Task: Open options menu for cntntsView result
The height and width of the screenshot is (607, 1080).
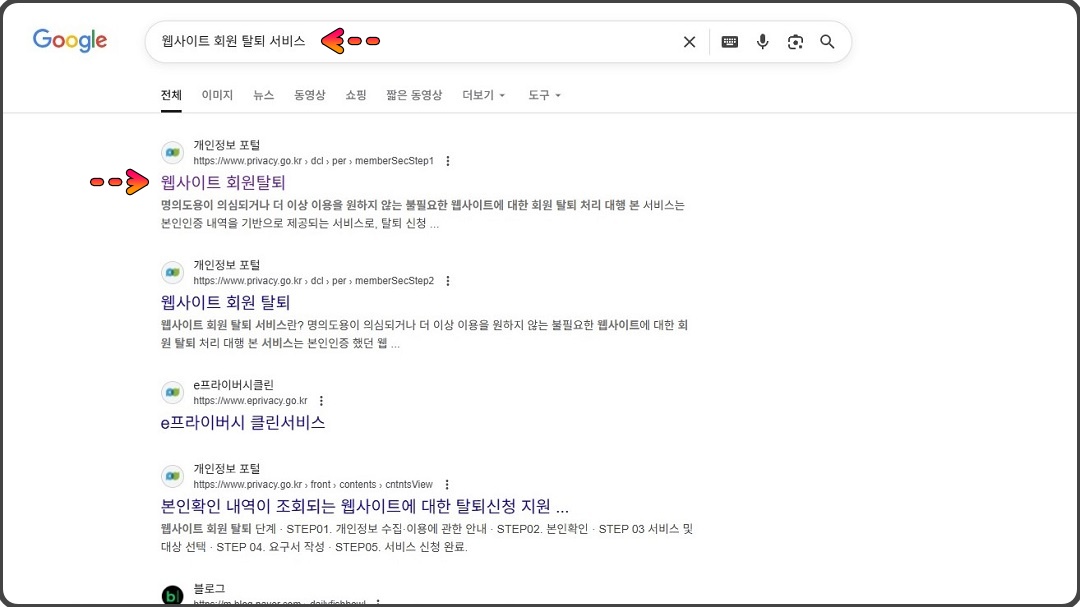Action: tap(446, 484)
